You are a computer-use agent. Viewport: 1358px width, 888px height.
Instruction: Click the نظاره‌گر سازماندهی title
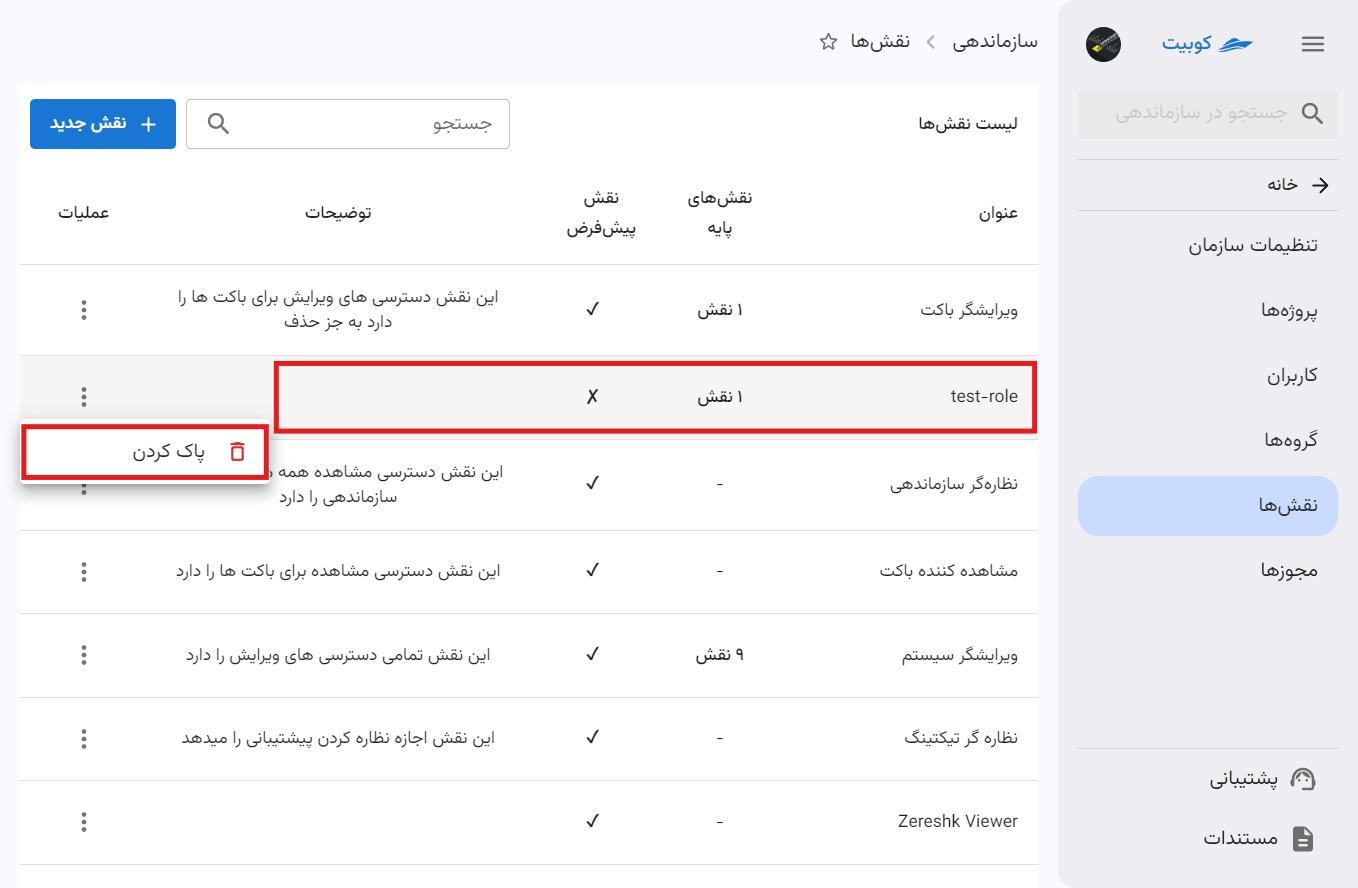[x=954, y=485]
